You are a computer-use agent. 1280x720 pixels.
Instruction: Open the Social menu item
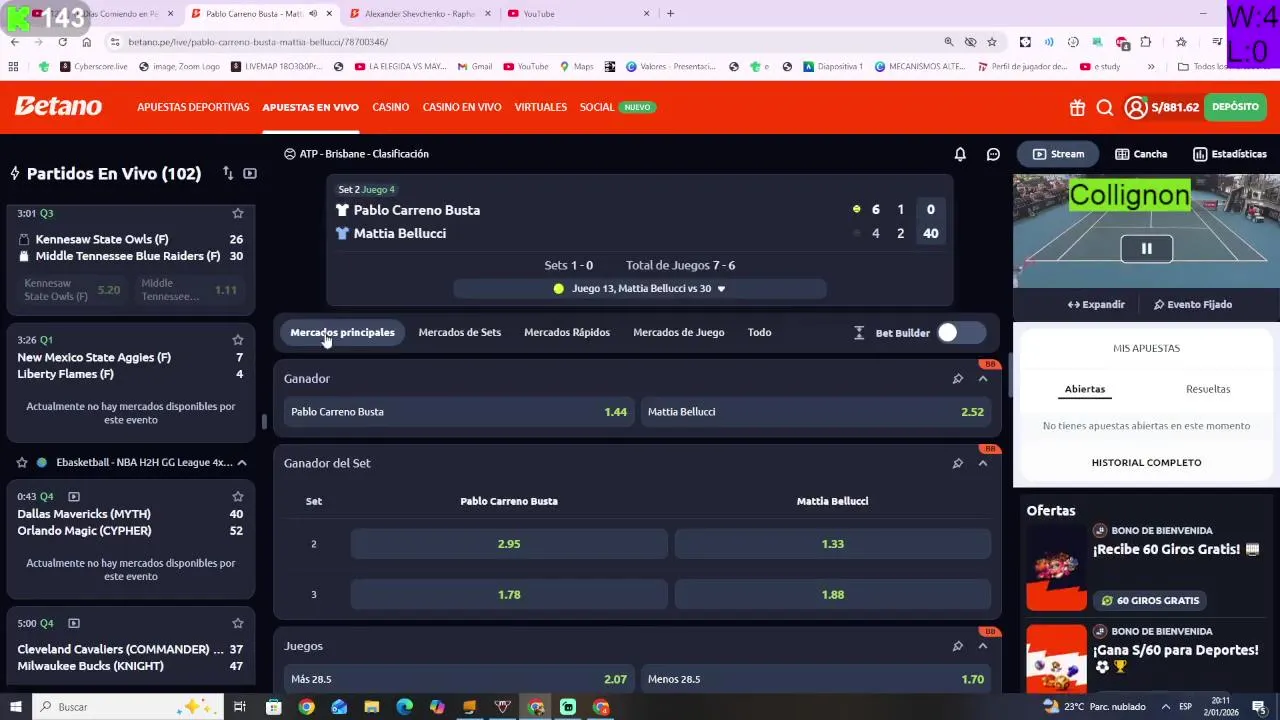click(597, 107)
